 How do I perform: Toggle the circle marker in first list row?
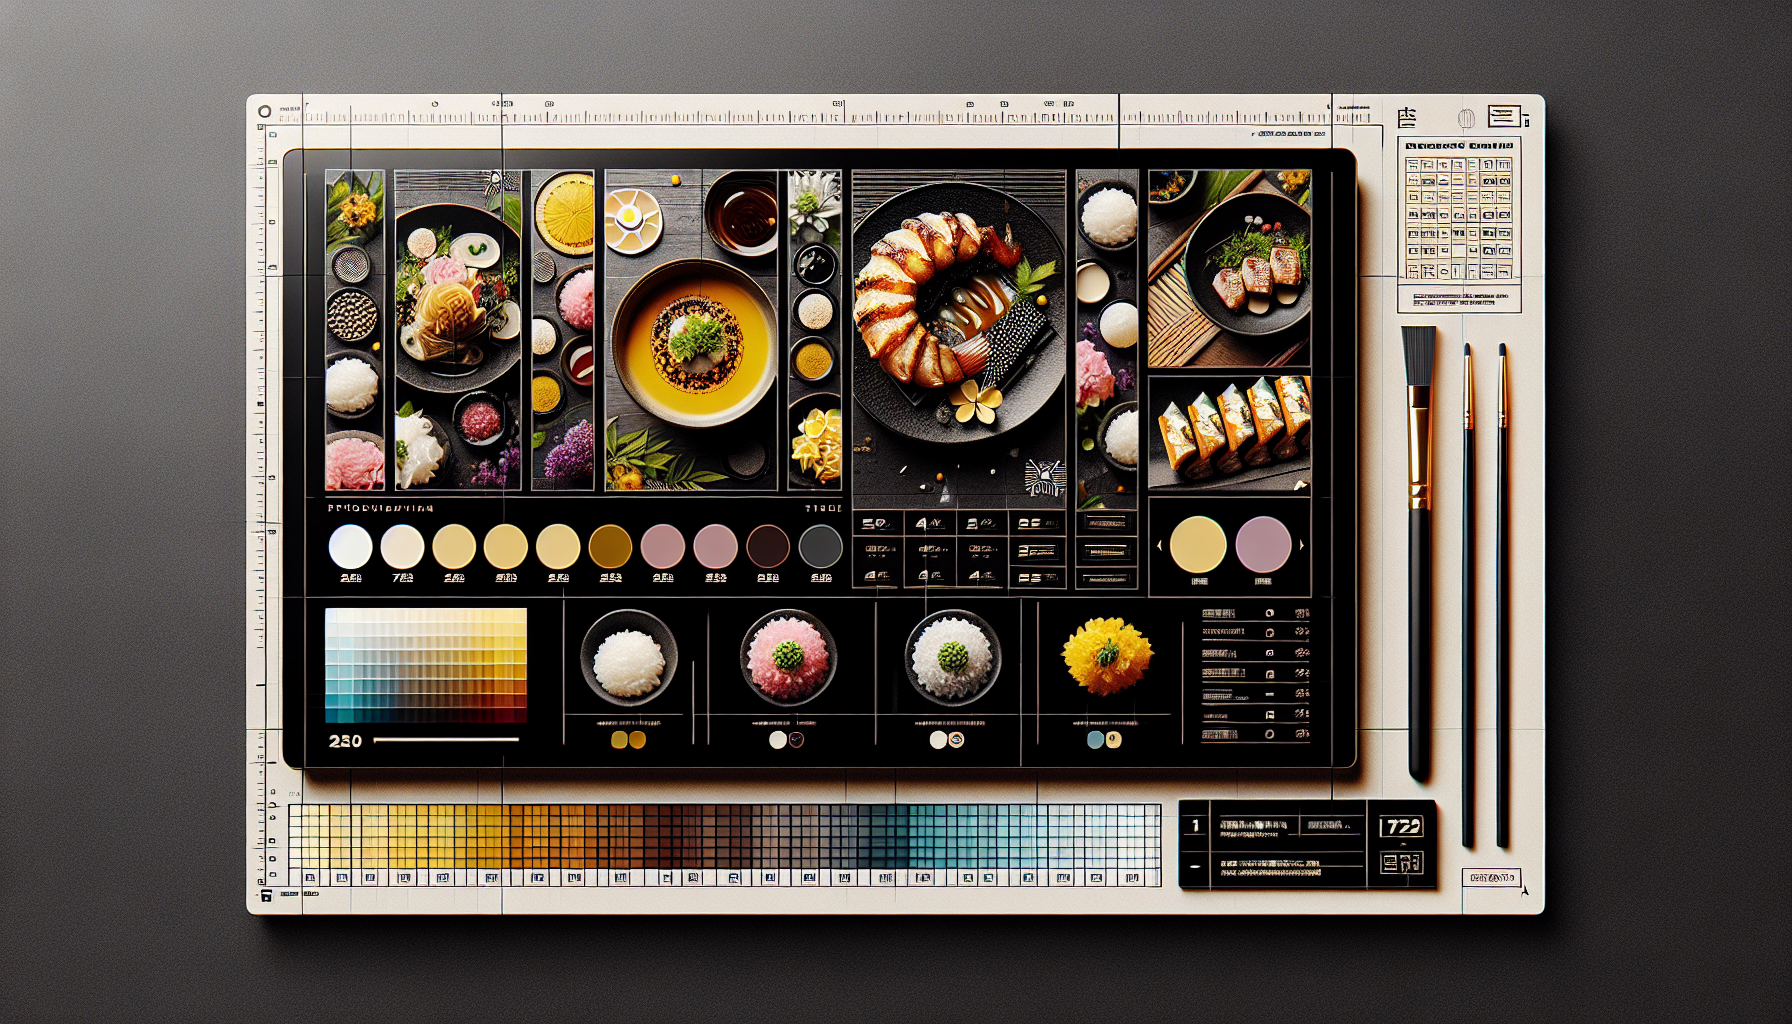point(1269,613)
